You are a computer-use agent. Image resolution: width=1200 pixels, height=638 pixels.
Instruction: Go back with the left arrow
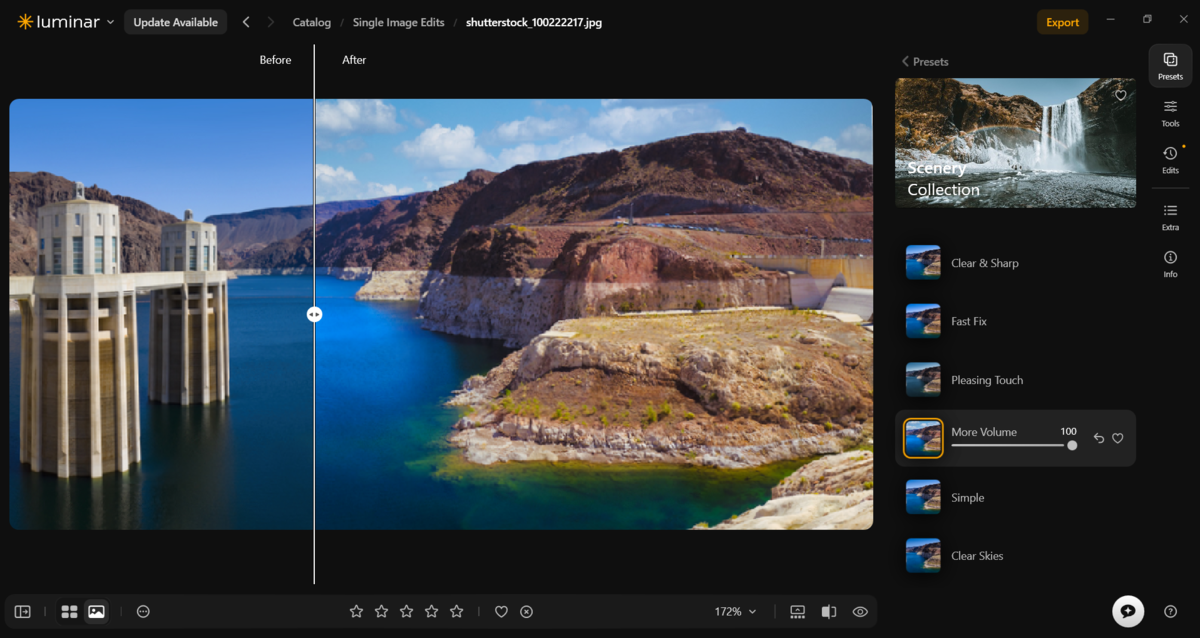246,22
